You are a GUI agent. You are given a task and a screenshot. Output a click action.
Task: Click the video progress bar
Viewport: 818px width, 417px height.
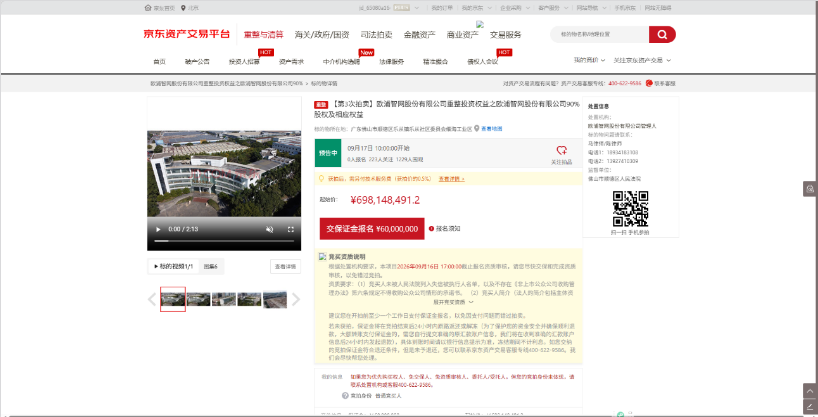click(x=224, y=241)
